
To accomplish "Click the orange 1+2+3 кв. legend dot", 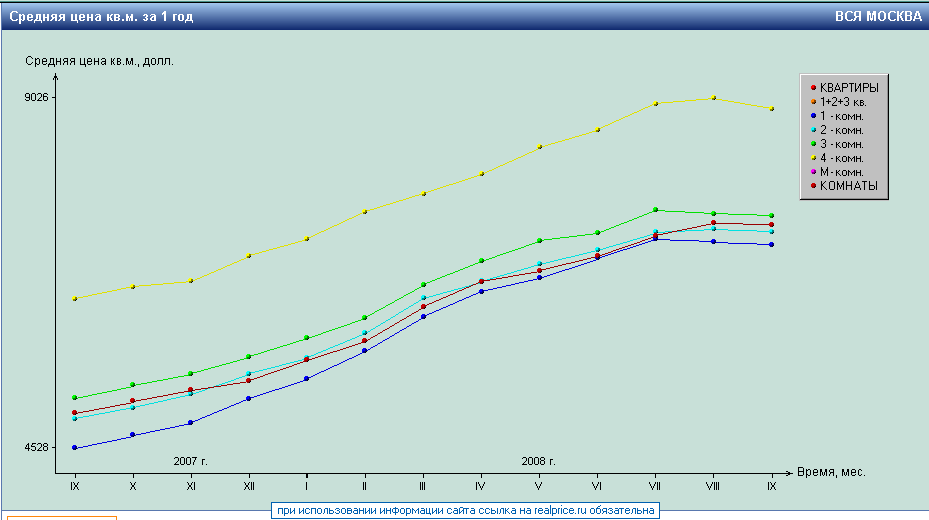I will click(814, 102).
